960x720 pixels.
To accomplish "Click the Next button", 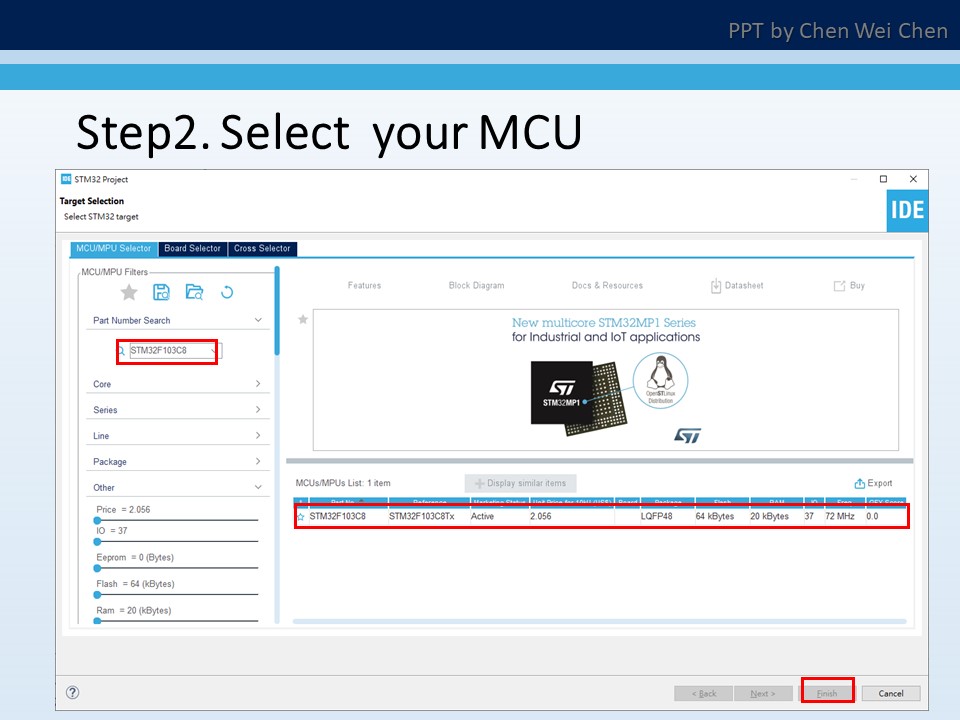I will [763, 693].
